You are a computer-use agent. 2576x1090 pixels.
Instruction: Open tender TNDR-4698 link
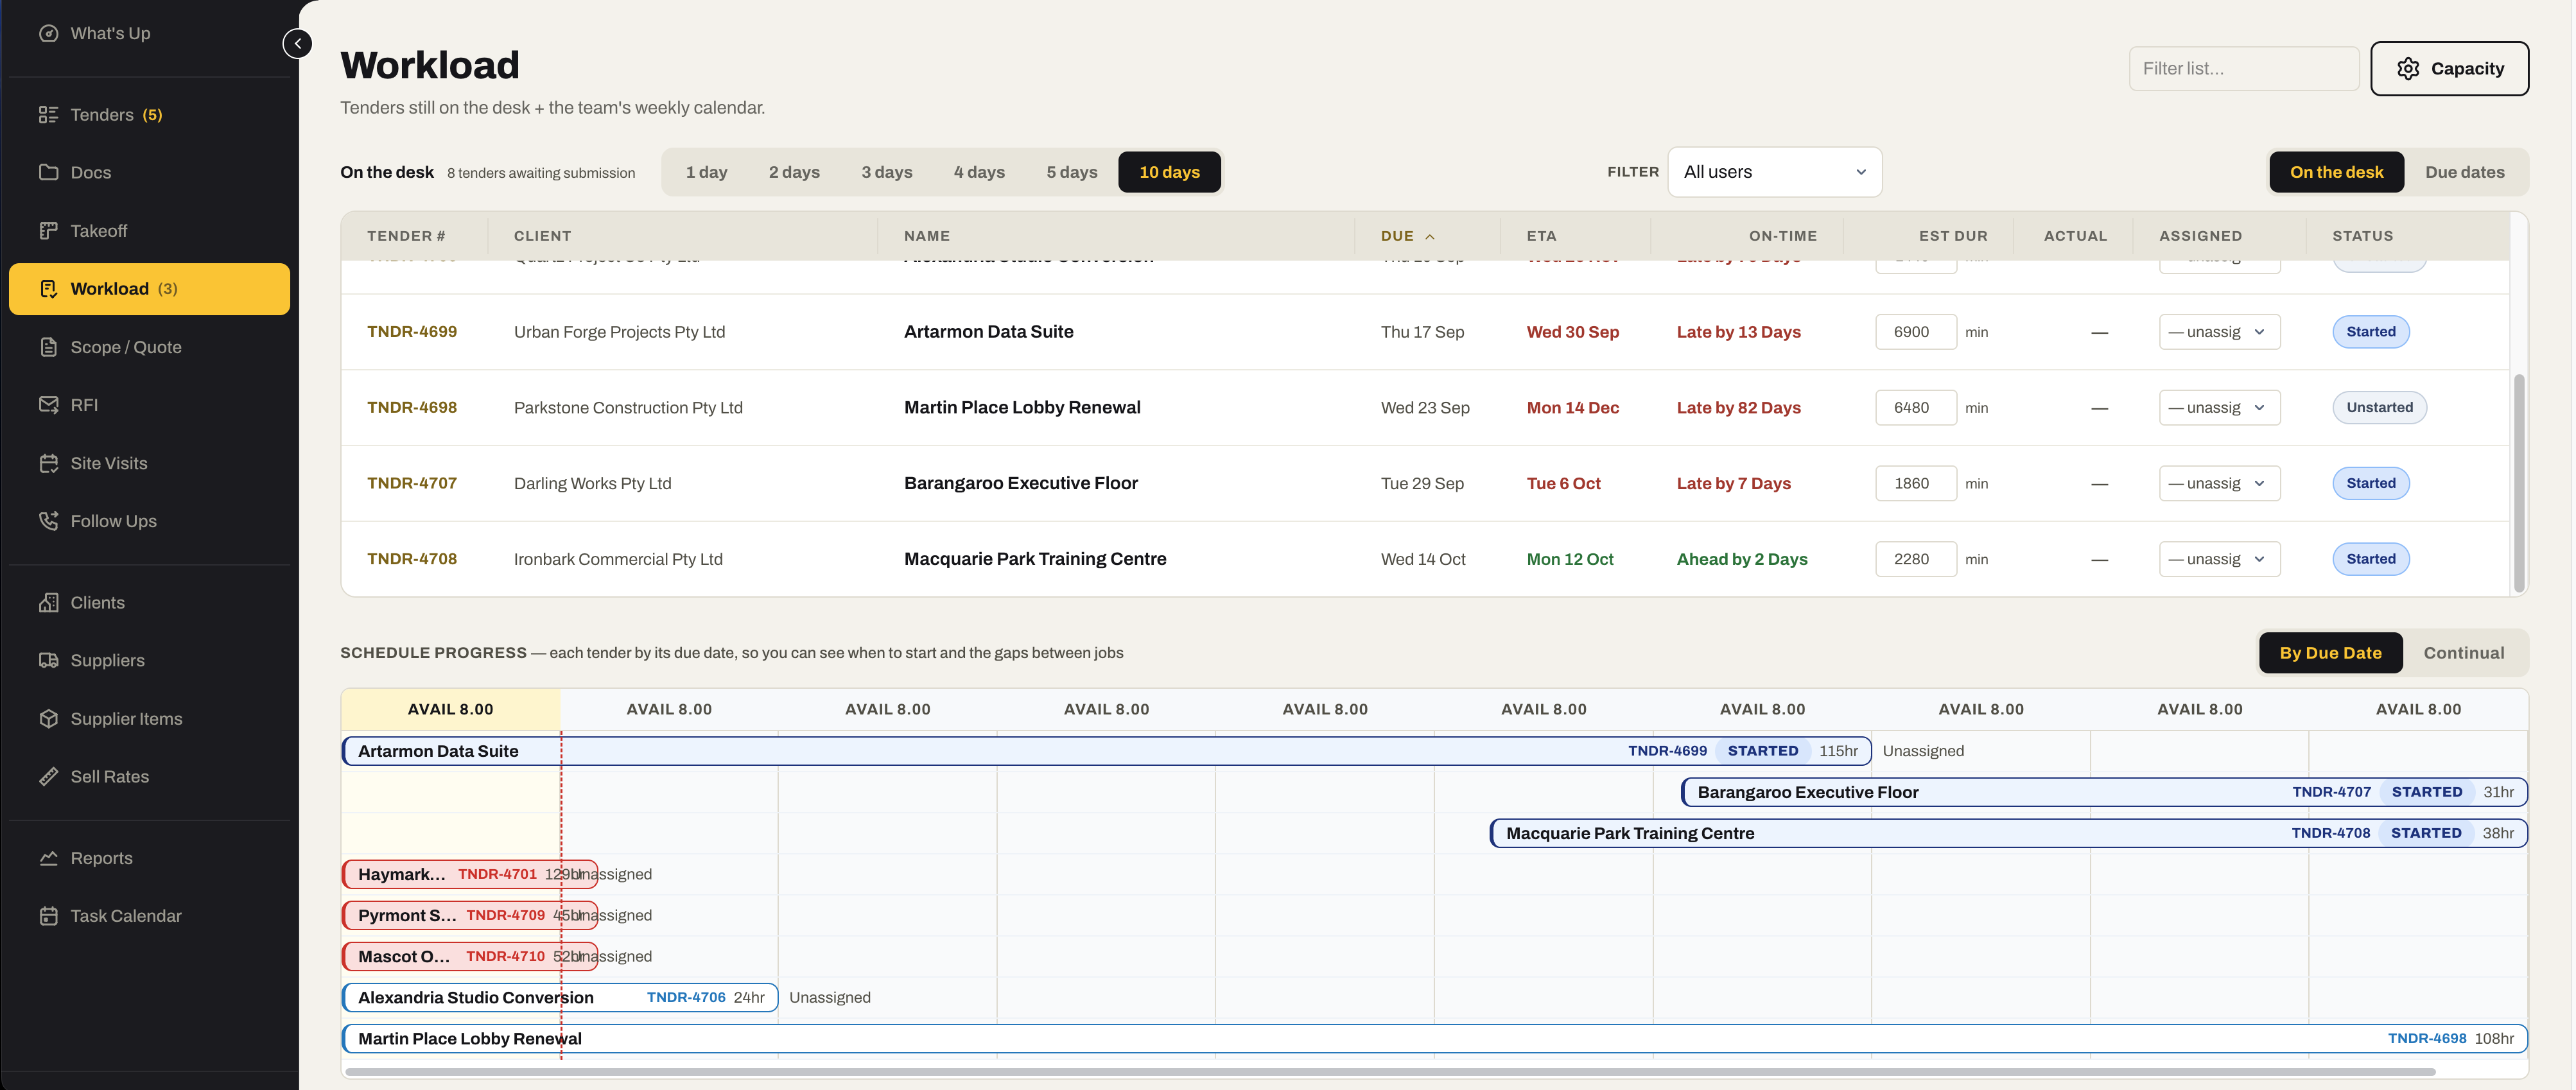point(411,408)
